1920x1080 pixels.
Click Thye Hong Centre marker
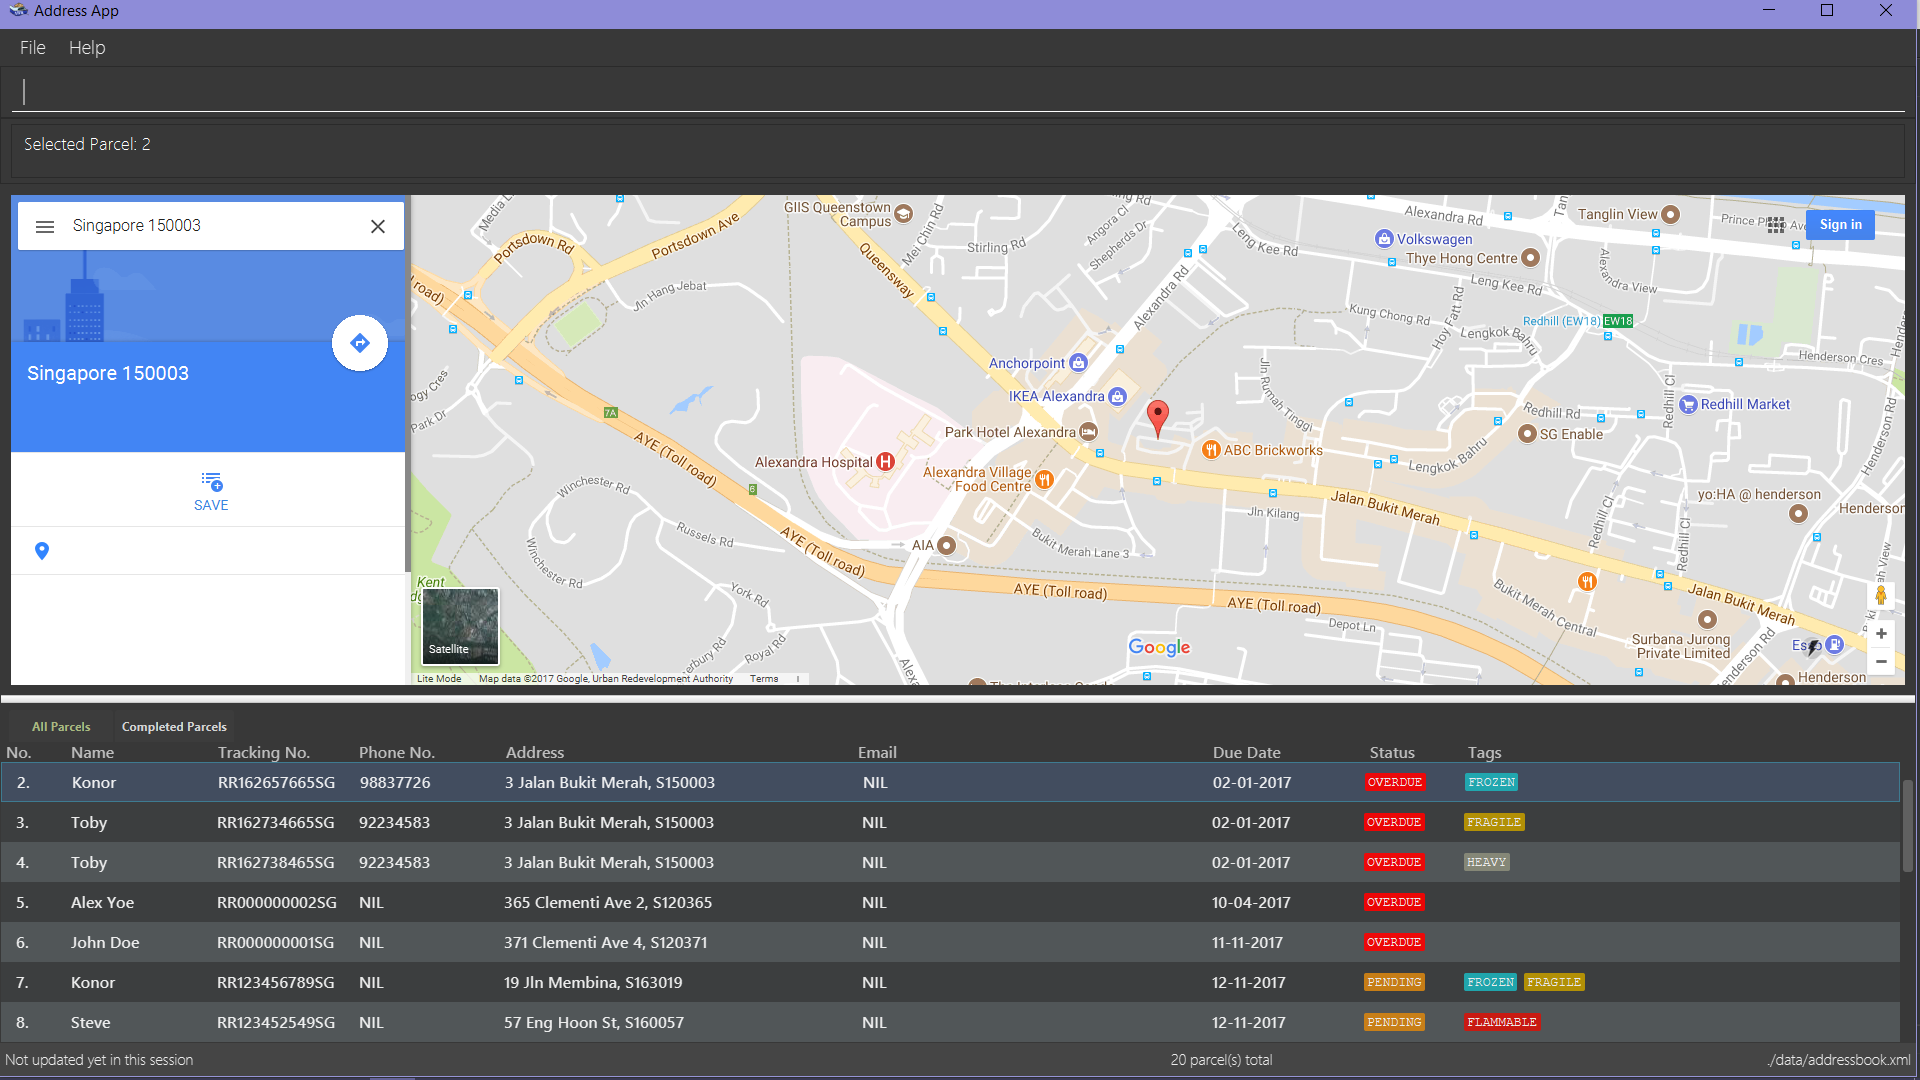click(x=1530, y=258)
